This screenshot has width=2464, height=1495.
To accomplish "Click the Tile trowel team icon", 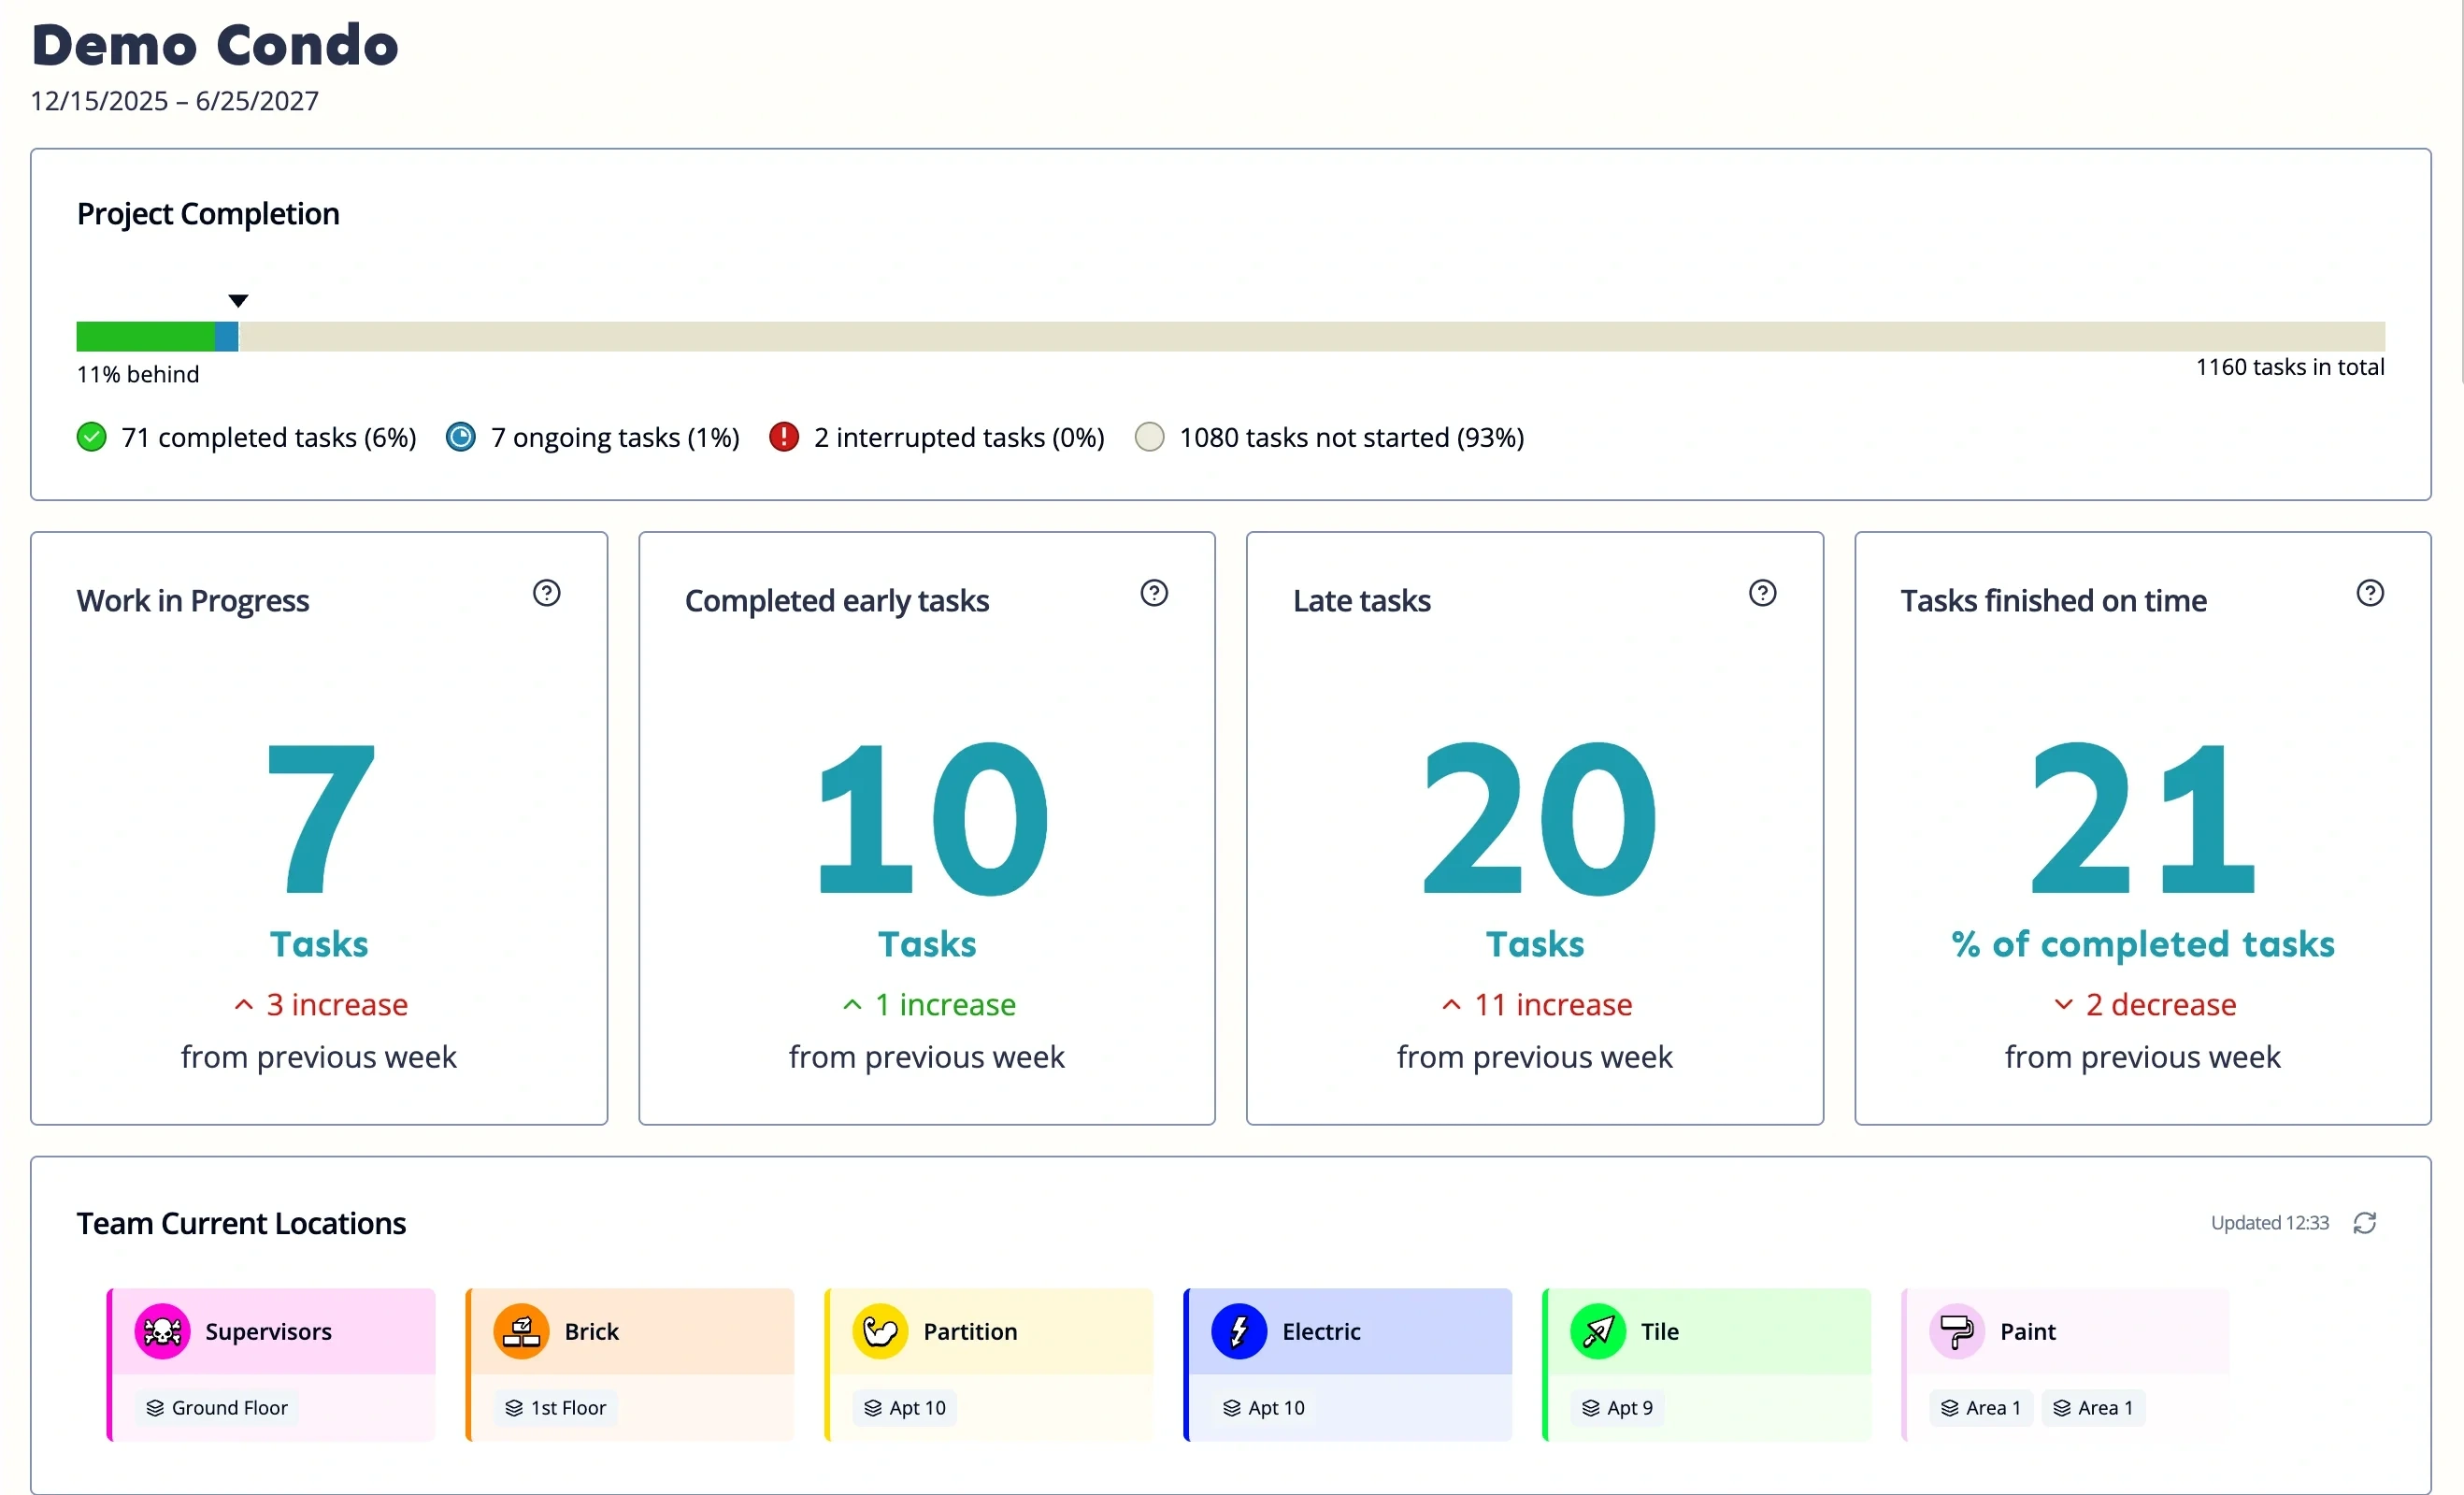I will click(1598, 1331).
